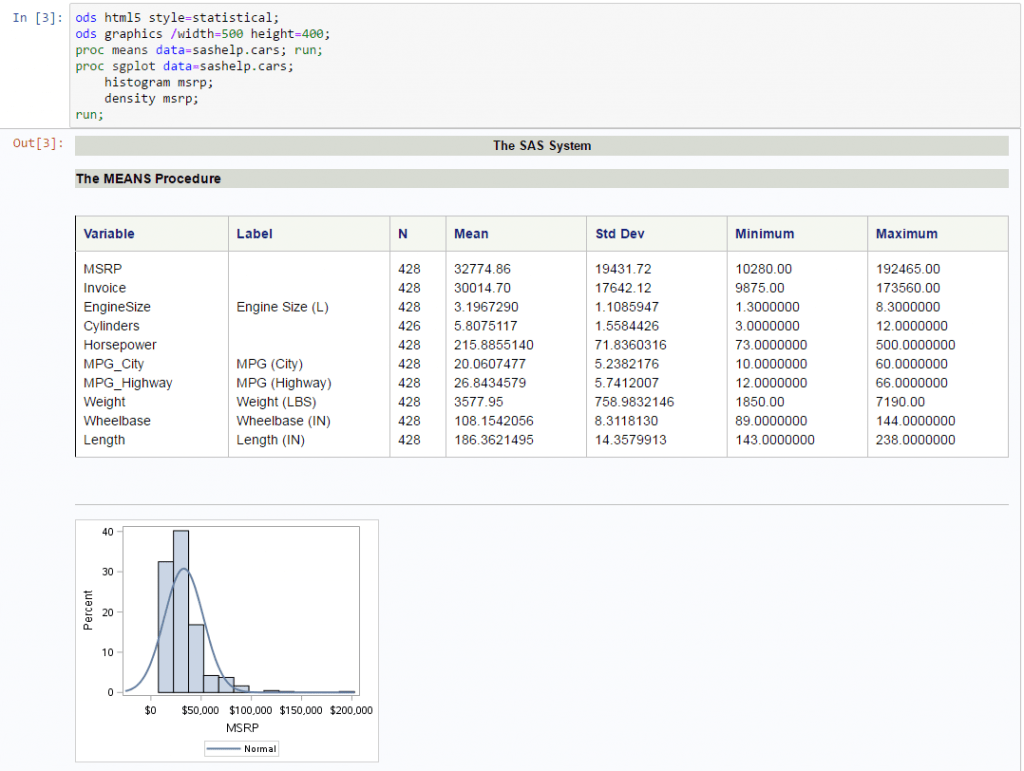Image resolution: width=1024 pixels, height=771 pixels.
Task: Click the "In [3]" cell prompt
Action: [37, 17]
